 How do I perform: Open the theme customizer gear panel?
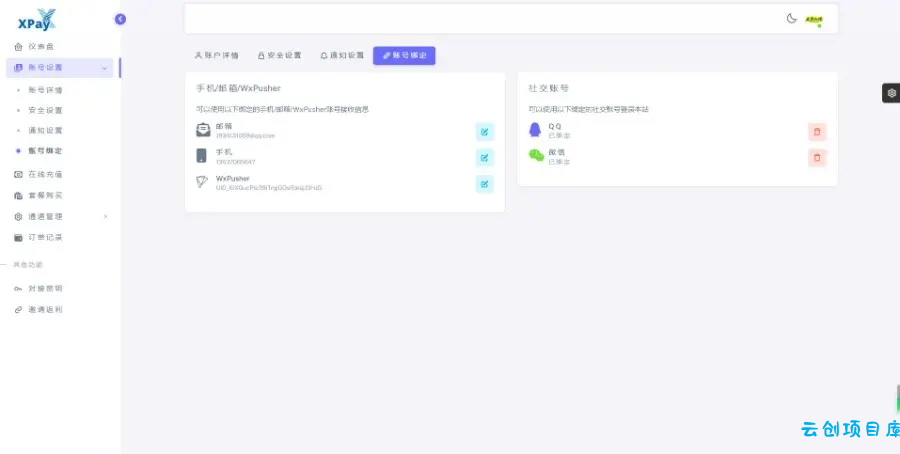click(891, 93)
